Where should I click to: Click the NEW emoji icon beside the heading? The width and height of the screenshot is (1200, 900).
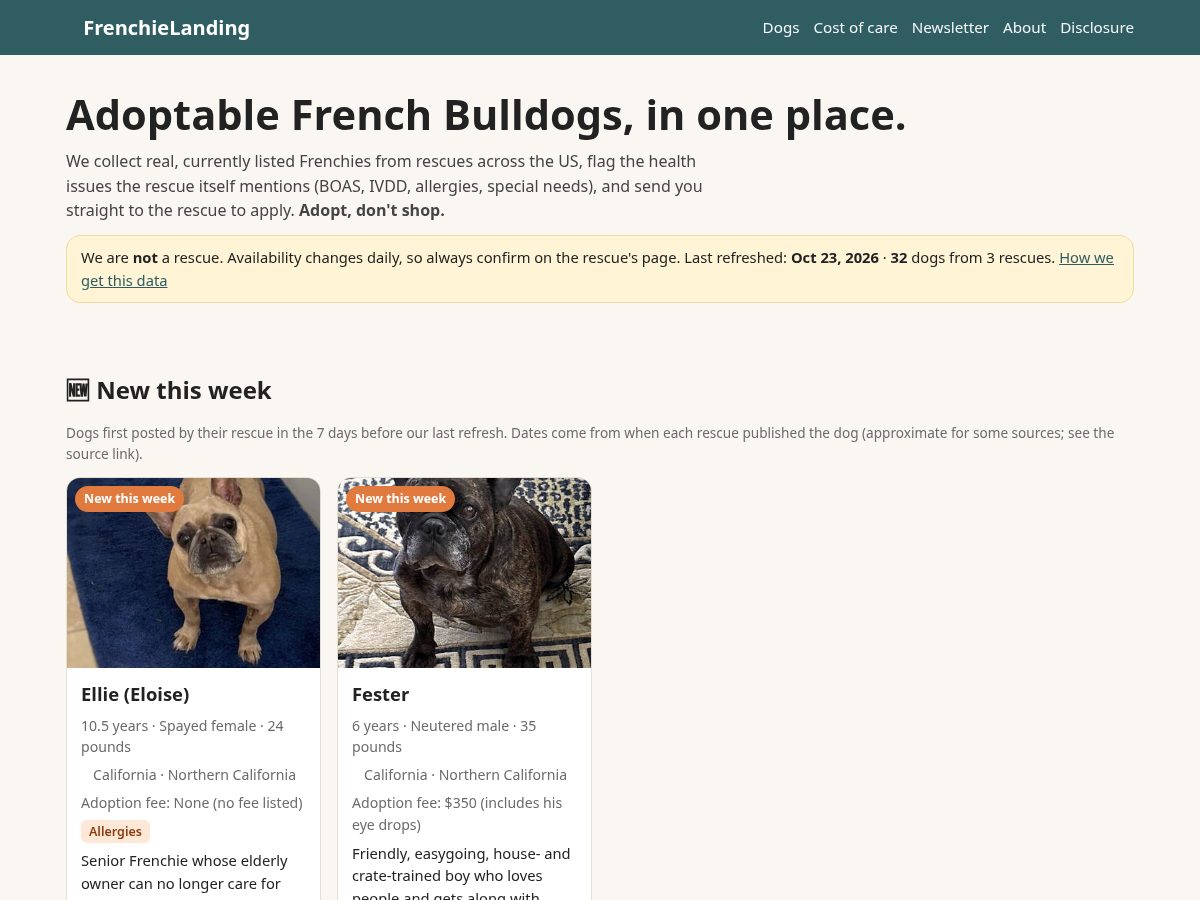tap(78, 390)
